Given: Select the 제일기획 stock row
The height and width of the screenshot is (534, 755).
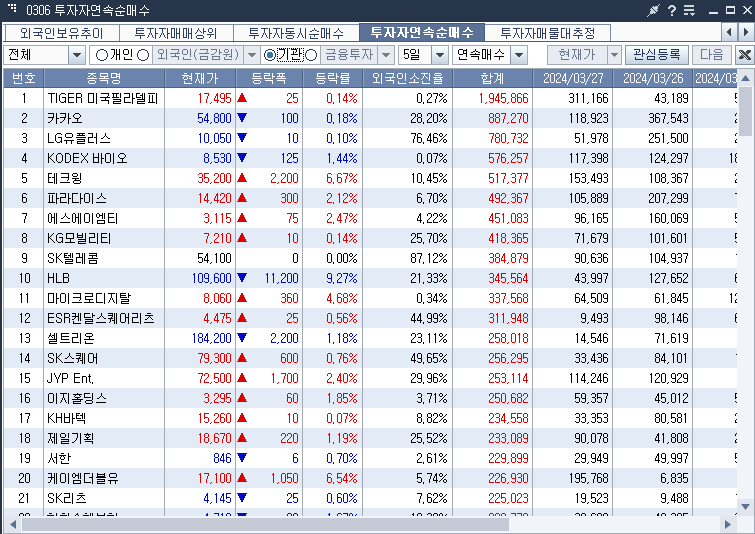Looking at the screenshot, I should point(370,438).
